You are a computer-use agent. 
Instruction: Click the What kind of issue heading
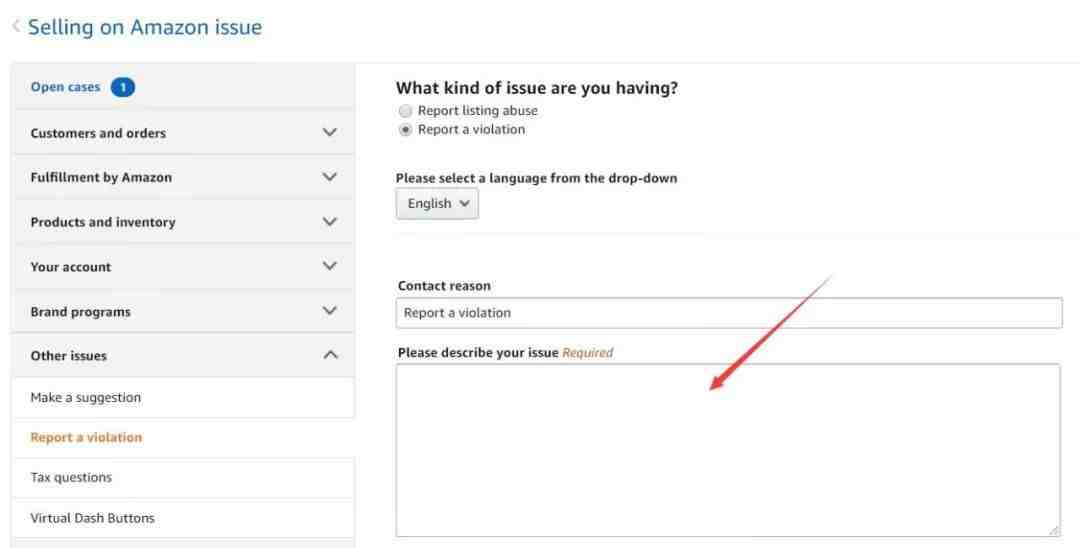click(x=537, y=87)
